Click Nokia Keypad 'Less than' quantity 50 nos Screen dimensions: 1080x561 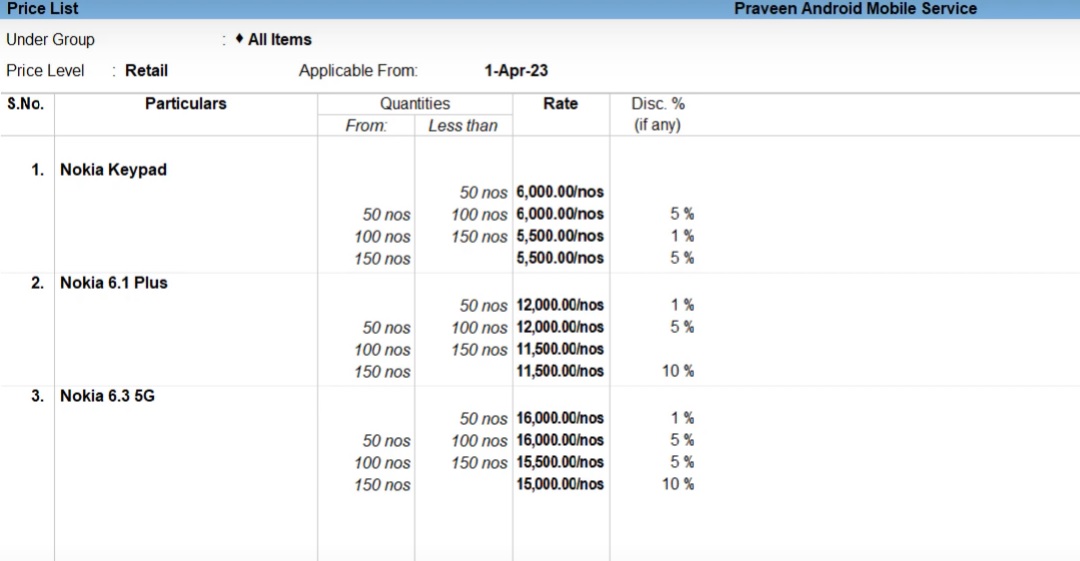[484, 192]
